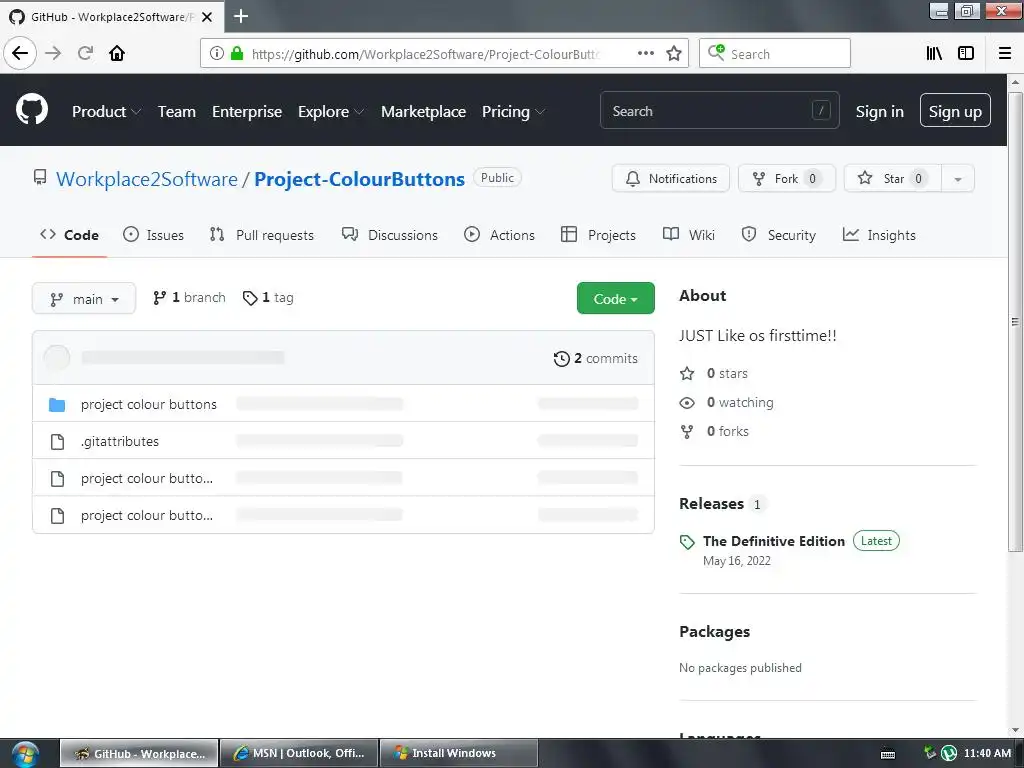The image size is (1024, 768).
Task: Open the Releases heading link
Action: click(x=711, y=504)
